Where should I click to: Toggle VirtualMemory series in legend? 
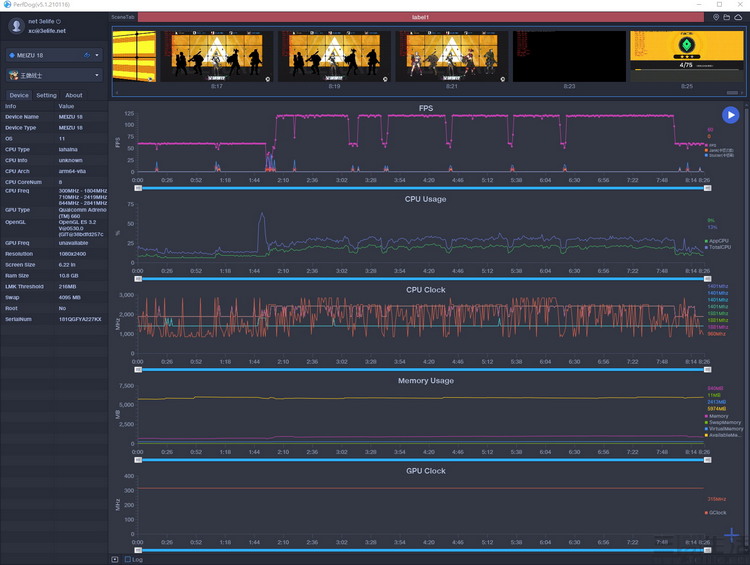pos(724,429)
